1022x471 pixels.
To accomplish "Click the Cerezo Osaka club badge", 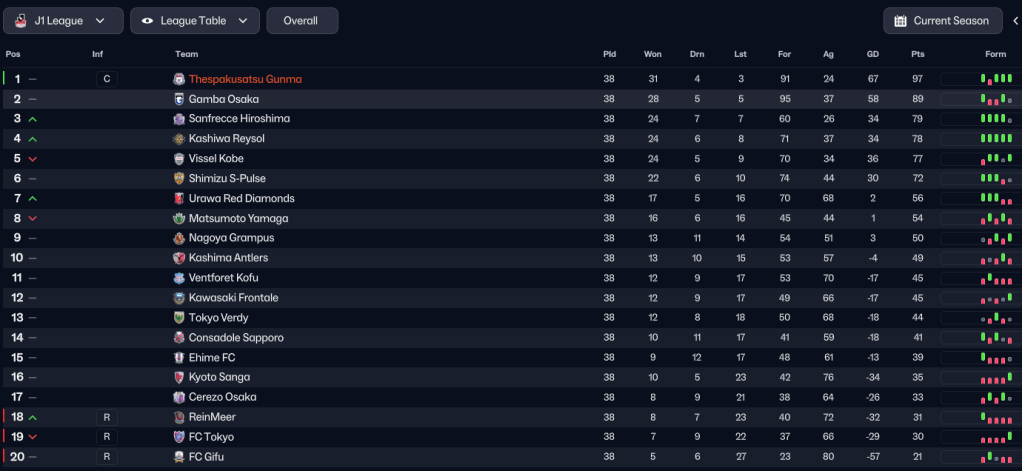I will click(x=179, y=397).
